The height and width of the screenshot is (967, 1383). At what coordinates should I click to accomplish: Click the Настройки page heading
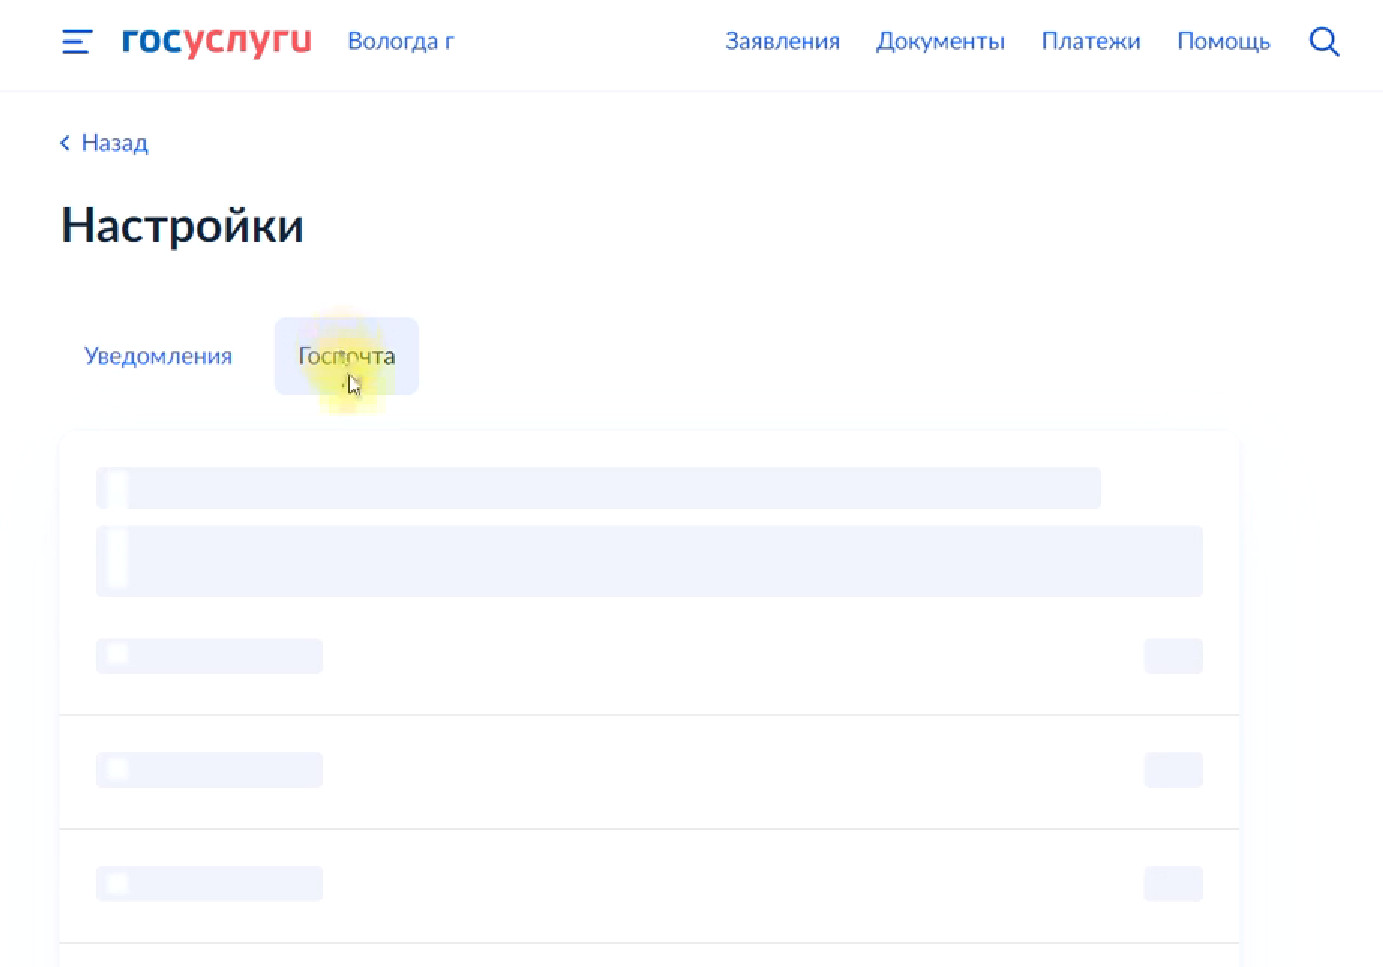coord(182,225)
